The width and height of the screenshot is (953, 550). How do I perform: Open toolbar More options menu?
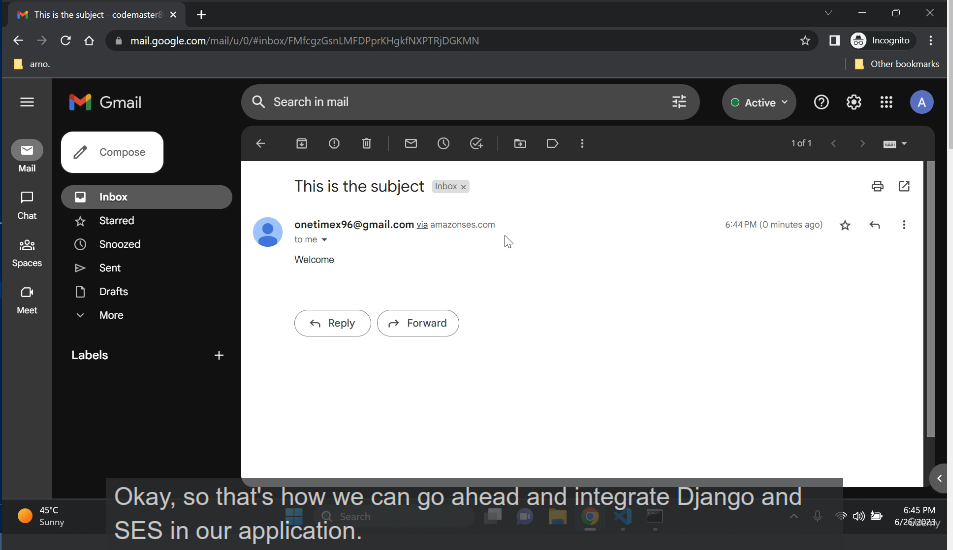[582, 143]
